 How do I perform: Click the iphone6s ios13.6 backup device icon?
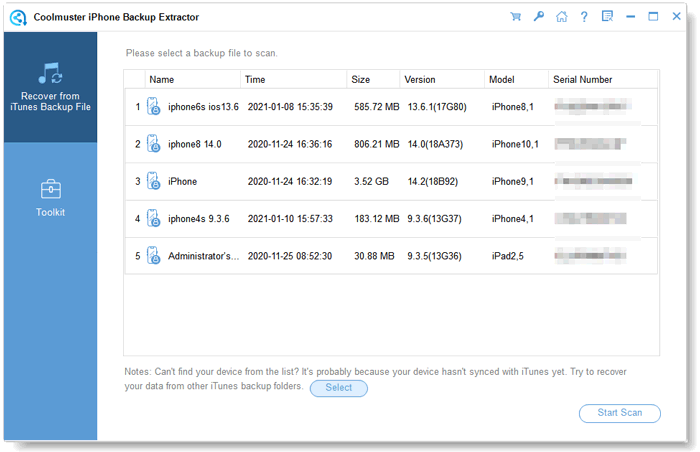(154, 107)
